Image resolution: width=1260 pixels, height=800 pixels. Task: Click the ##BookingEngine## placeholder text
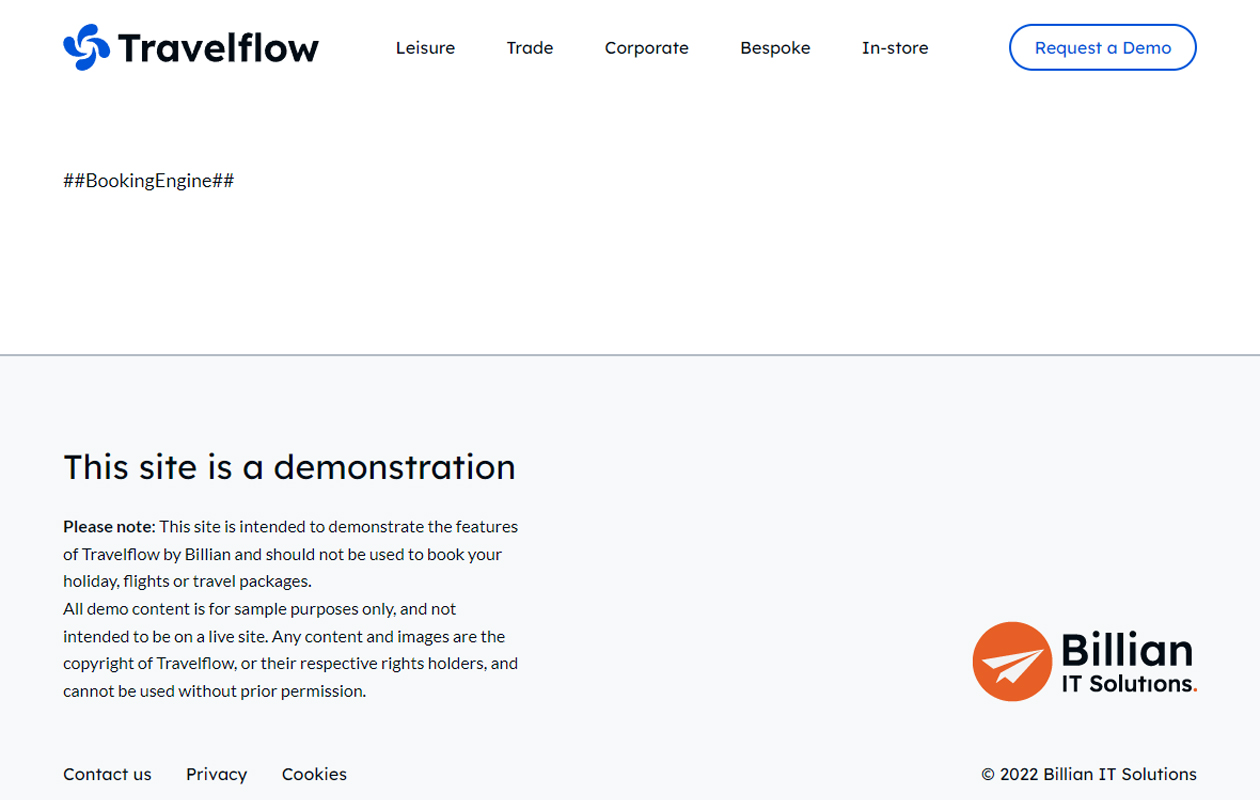(x=149, y=180)
